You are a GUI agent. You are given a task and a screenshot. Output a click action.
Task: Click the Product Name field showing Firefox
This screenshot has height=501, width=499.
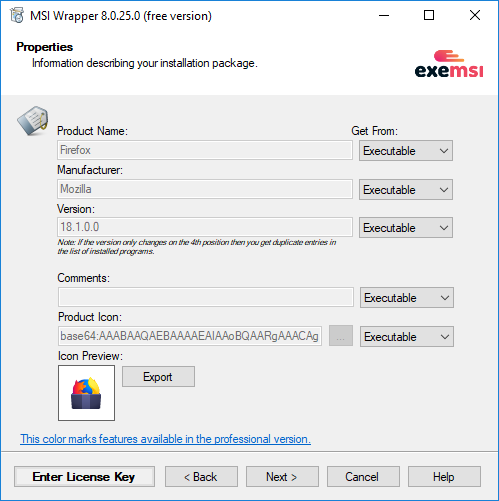coord(205,150)
